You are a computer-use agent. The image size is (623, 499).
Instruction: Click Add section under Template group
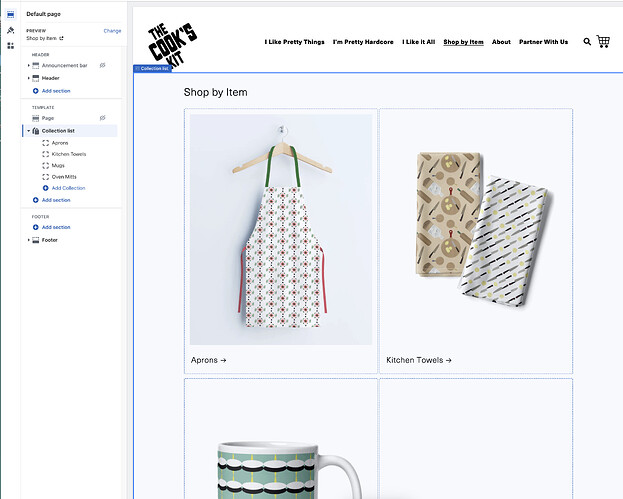tap(56, 200)
